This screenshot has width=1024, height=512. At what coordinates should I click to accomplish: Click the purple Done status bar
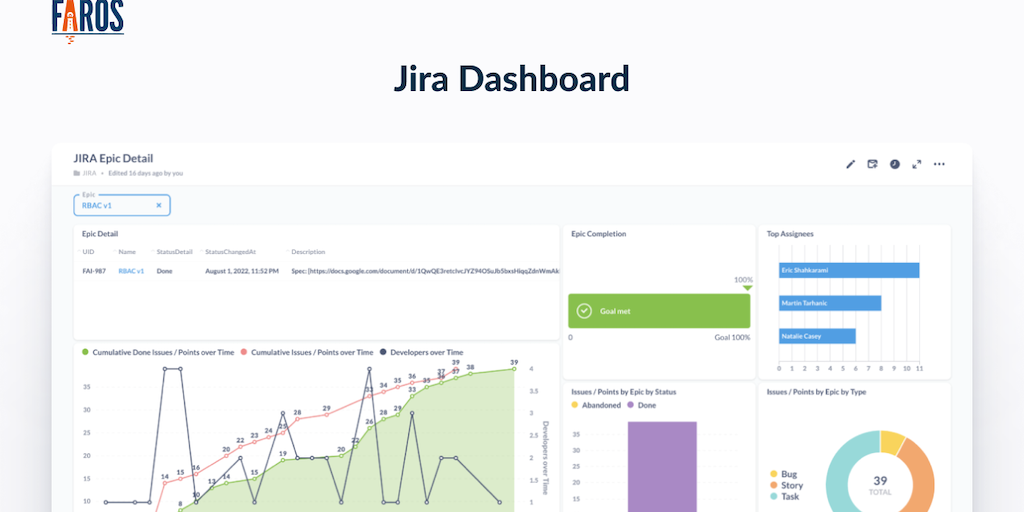click(x=662, y=466)
